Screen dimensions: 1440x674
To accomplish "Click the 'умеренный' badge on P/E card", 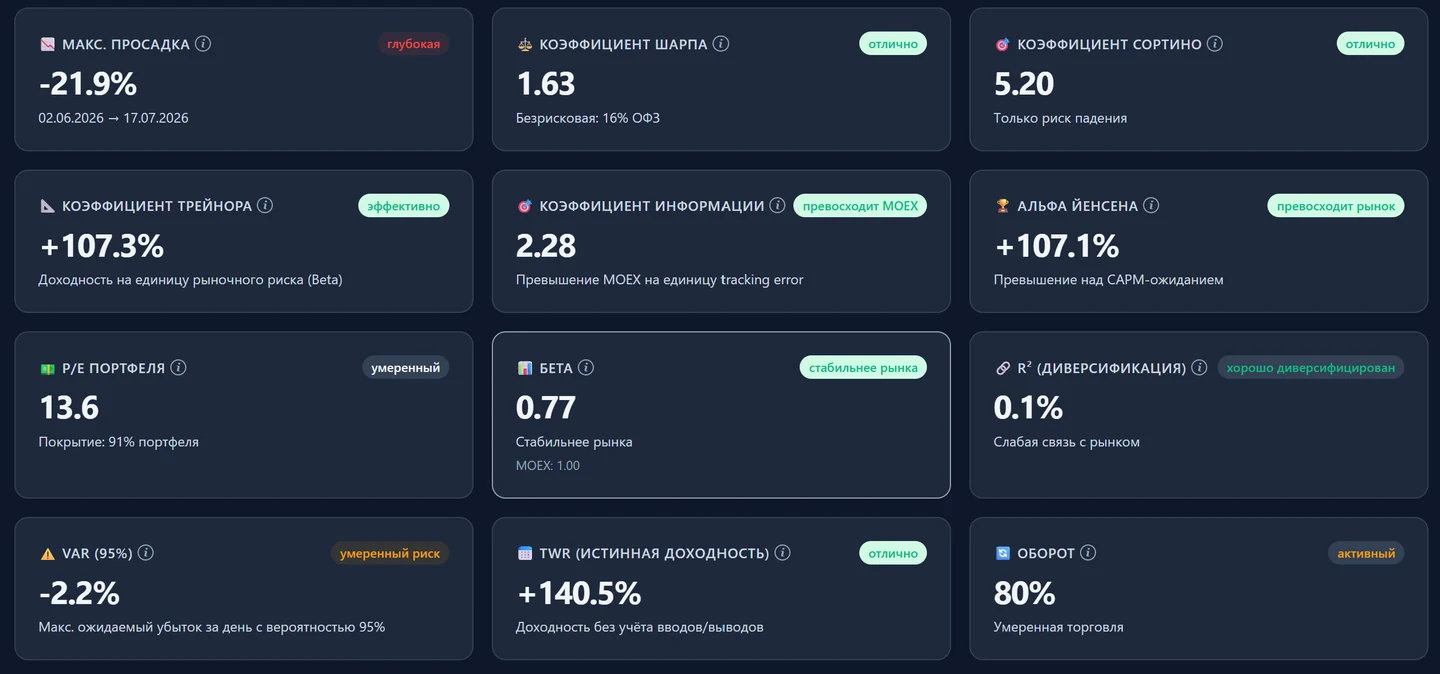I will tap(406, 368).
